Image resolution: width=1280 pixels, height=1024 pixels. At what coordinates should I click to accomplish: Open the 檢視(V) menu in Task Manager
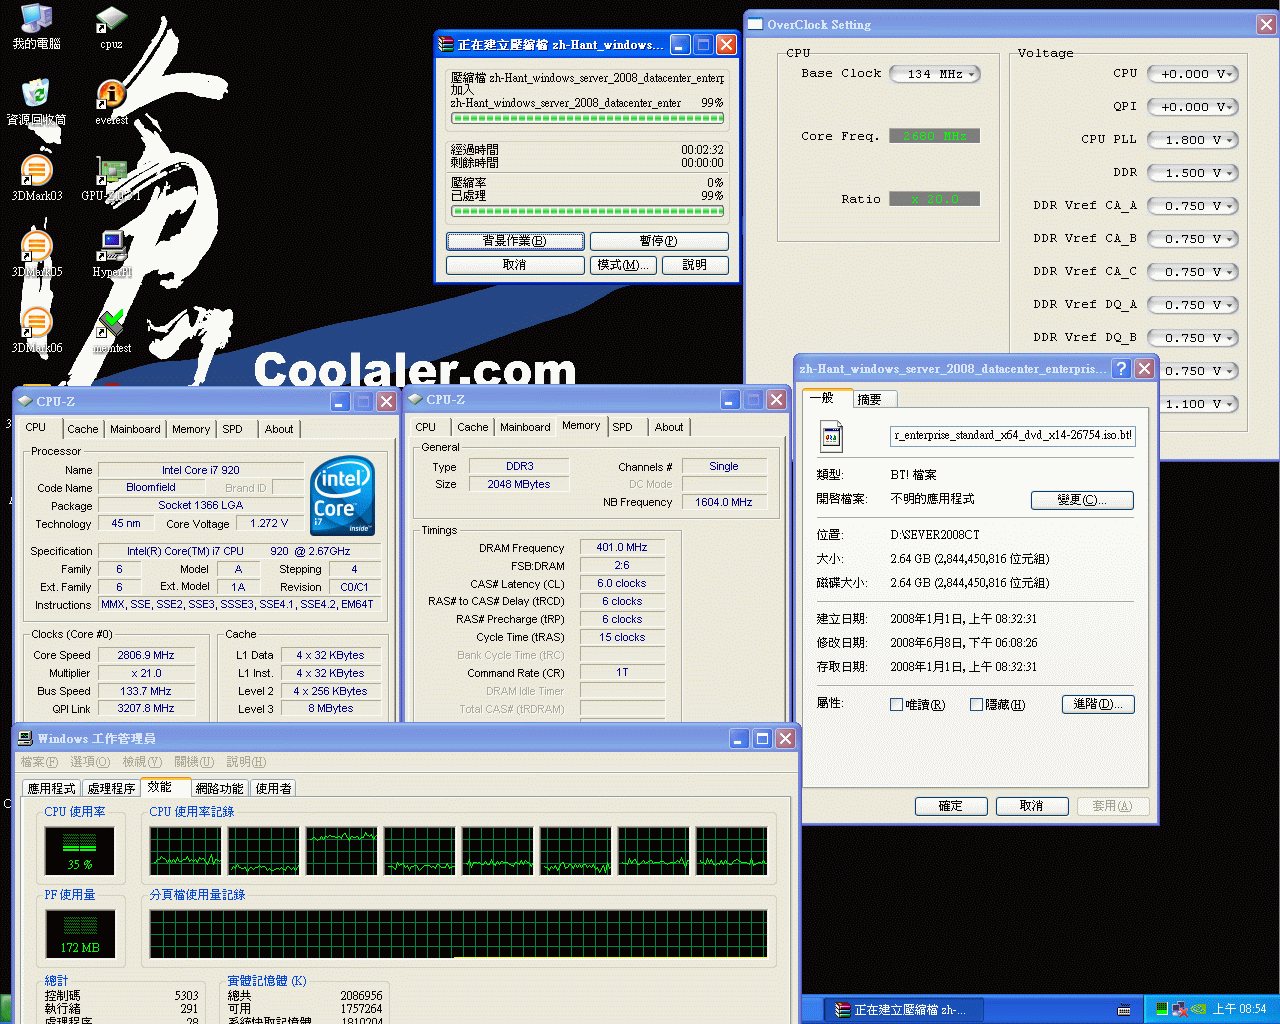pyautogui.click(x=142, y=762)
